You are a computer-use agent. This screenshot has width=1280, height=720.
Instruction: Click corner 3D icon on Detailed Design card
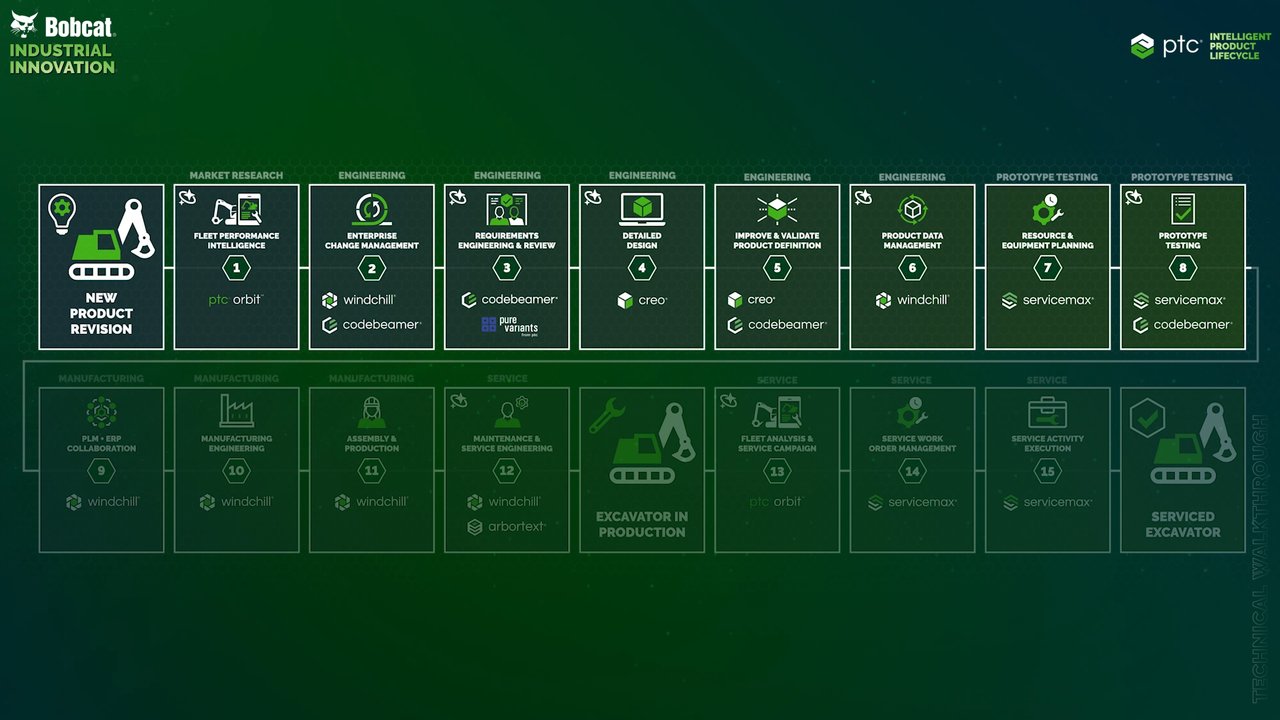(x=593, y=197)
